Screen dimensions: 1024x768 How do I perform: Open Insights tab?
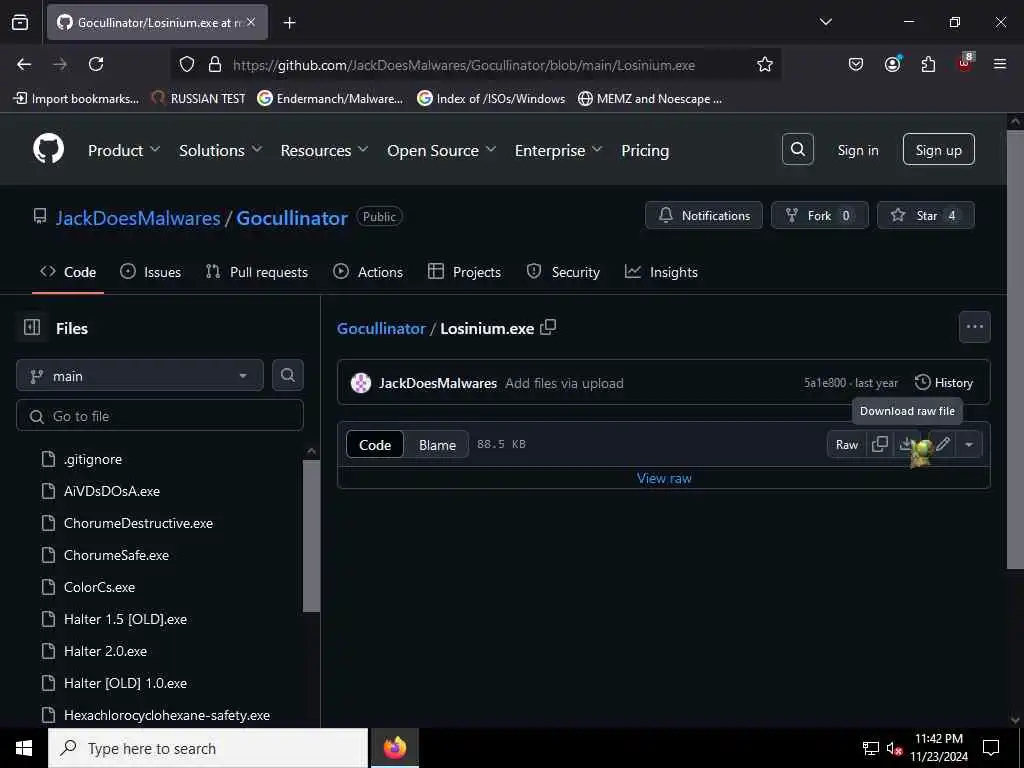(x=661, y=272)
